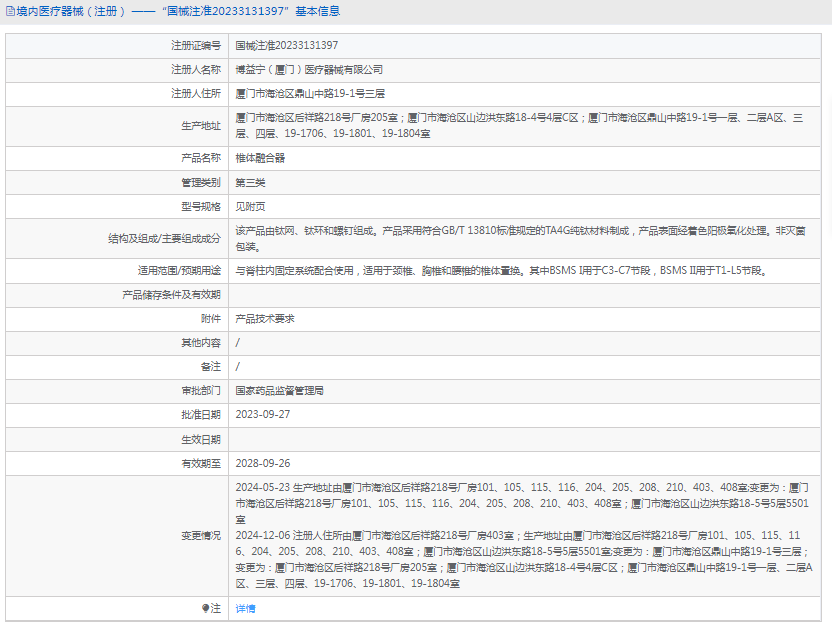Click the 注册证编号 label cell

coord(196,46)
